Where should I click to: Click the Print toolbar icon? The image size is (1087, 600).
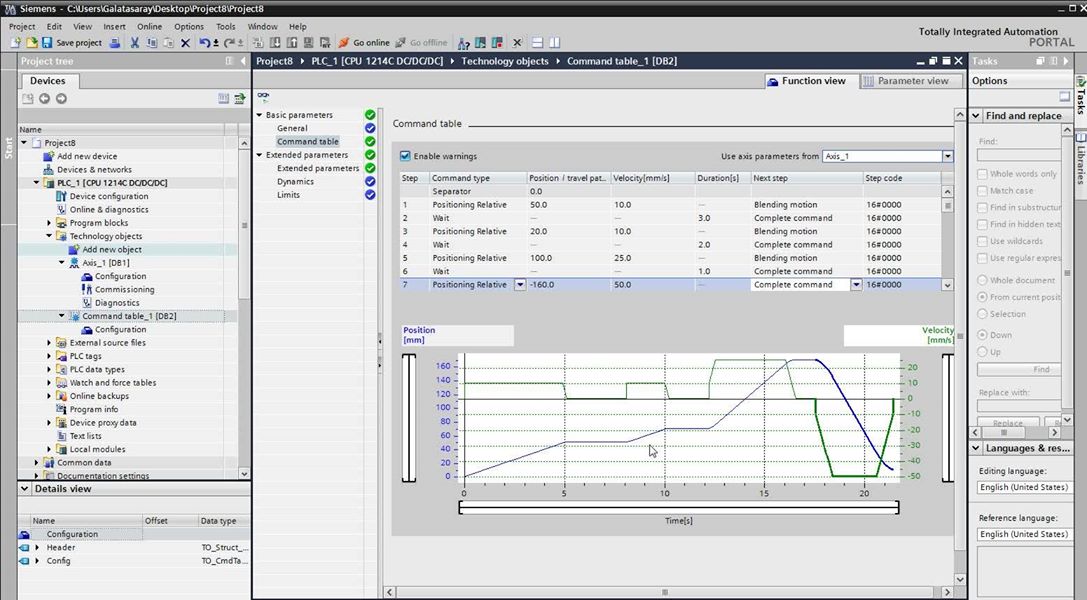(x=115, y=43)
